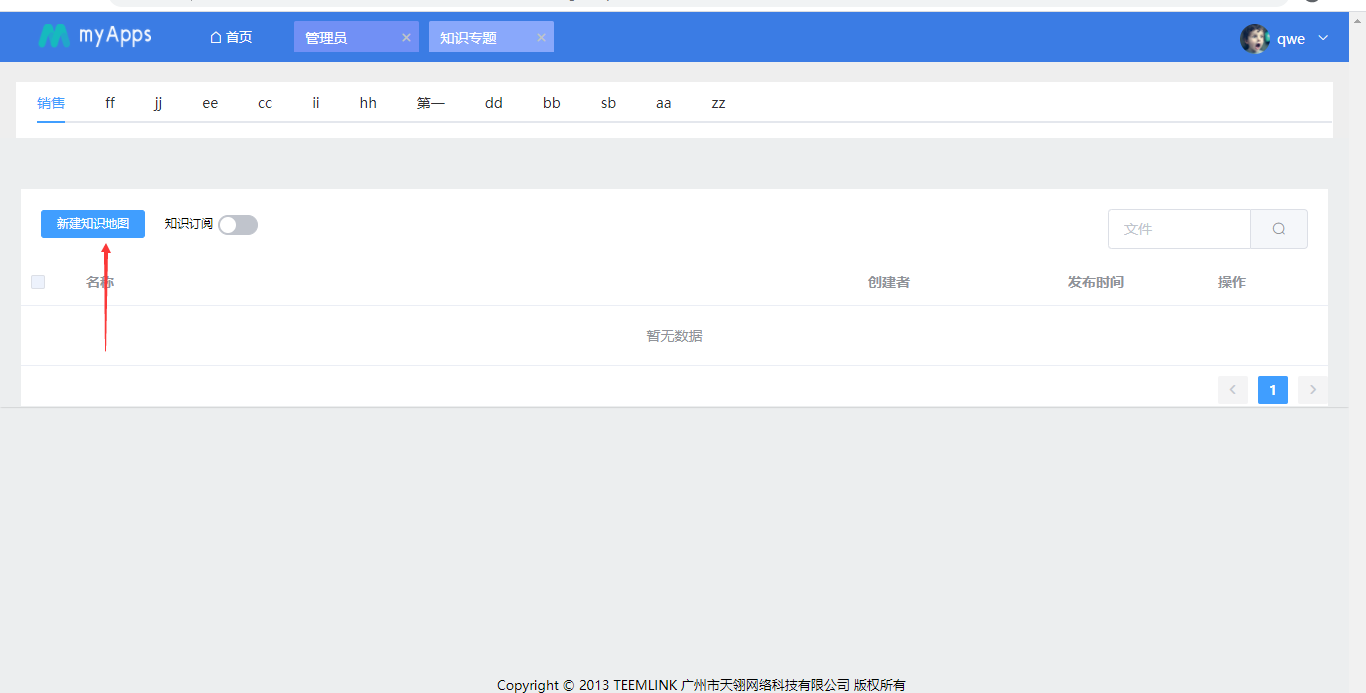The height and width of the screenshot is (693, 1366).
Task: Click the myApps logo icon
Action: [54, 36]
